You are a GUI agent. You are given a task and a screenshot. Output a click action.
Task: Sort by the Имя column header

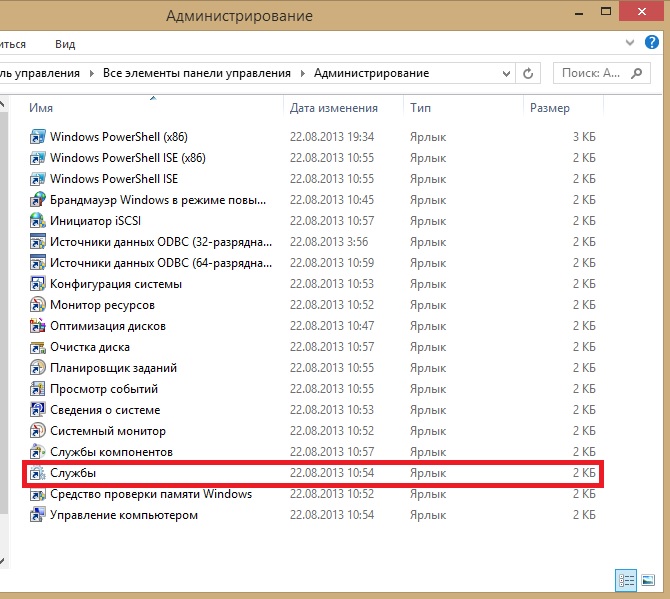[41, 108]
